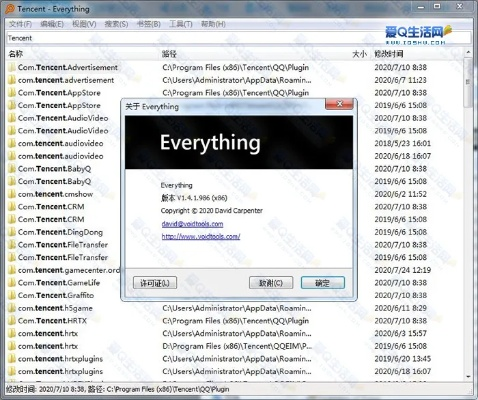Open the 文件(F) menu

20,24
